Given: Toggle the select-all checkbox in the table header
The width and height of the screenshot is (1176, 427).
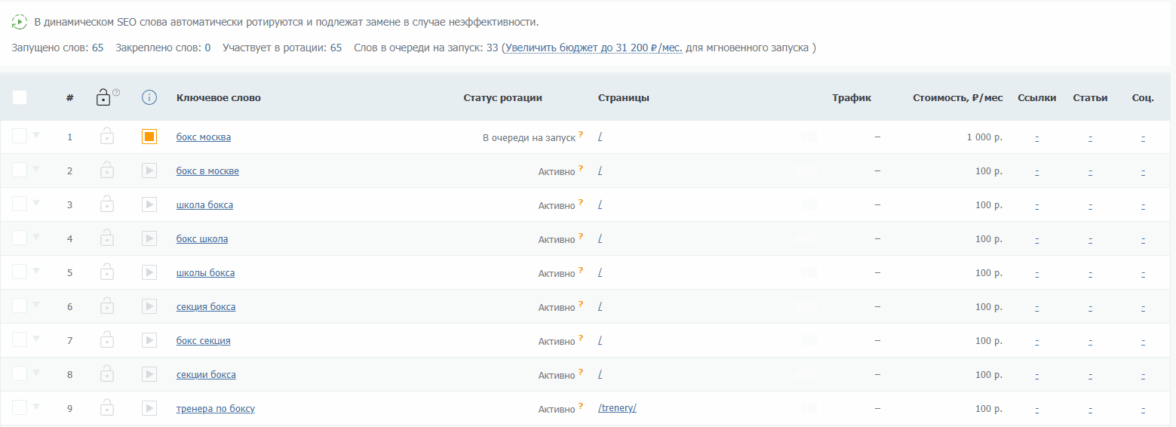Looking at the screenshot, I should (20, 97).
